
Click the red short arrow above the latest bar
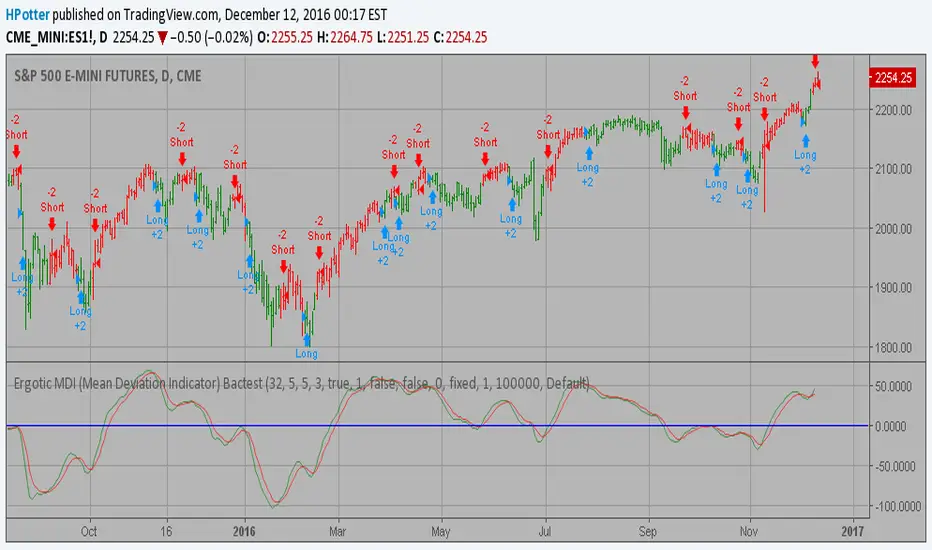point(815,61)
